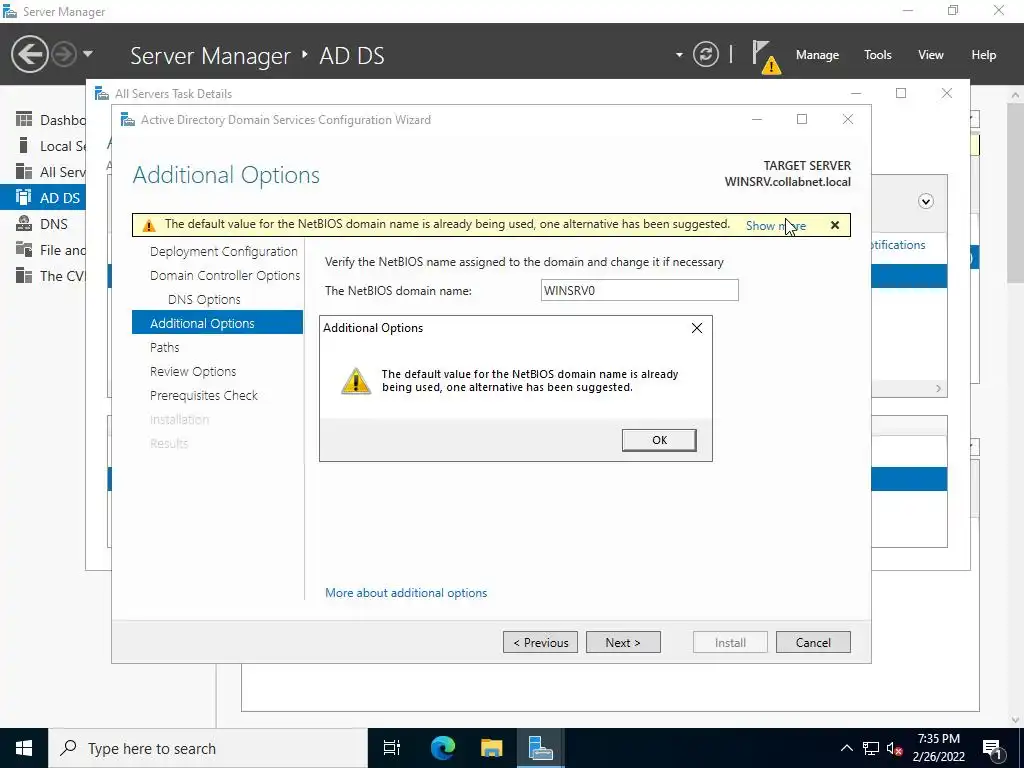Screen dimensions: 1024x768
Task: Open Task View on the taskbar
Action: click(392, 748)
